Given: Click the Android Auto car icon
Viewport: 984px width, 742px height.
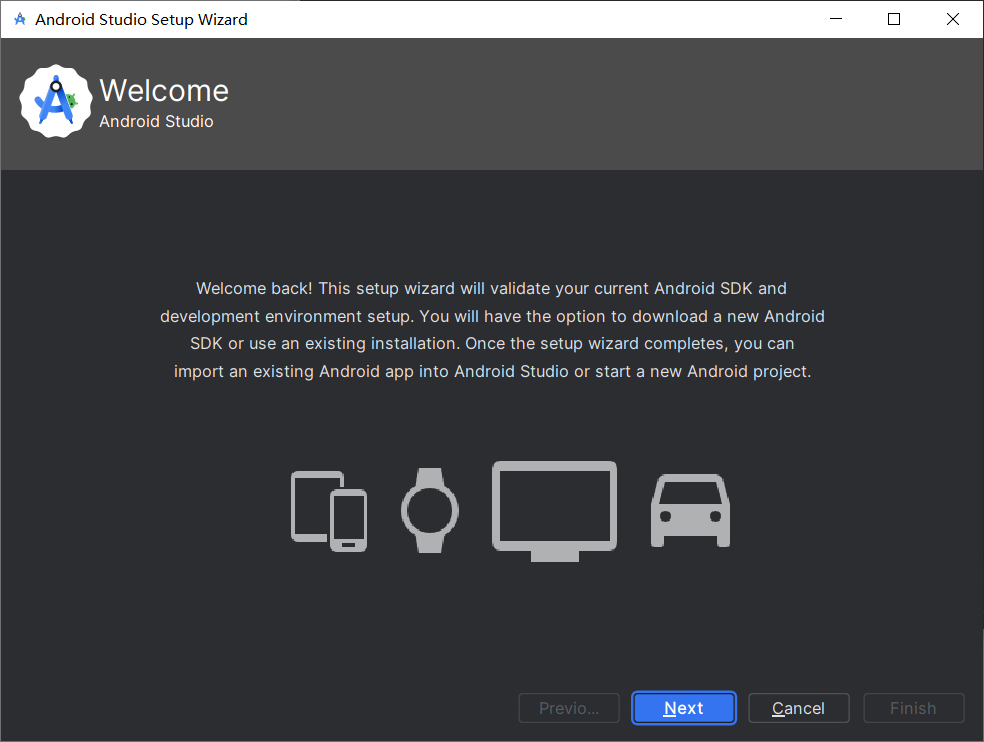Looking at the screenshot, I should pyautogui.click(x=690, y=510).
